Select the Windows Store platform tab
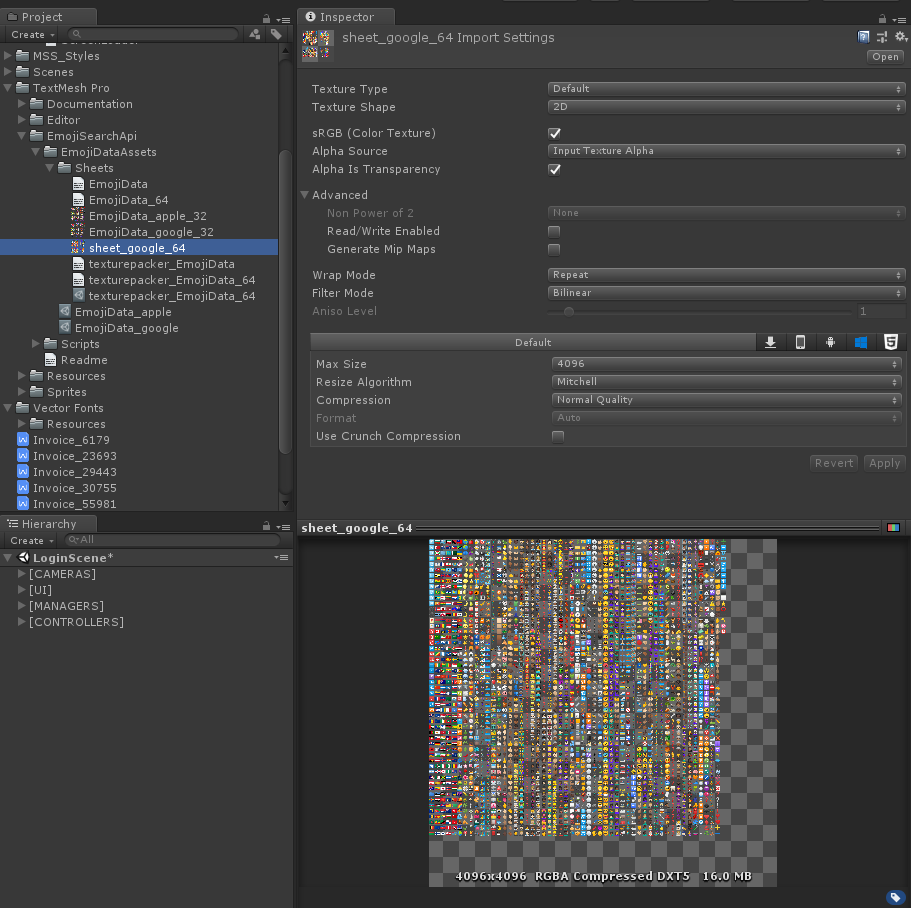Screen dimensions: 911x908 pyautogui.click(x=860, y=342)
